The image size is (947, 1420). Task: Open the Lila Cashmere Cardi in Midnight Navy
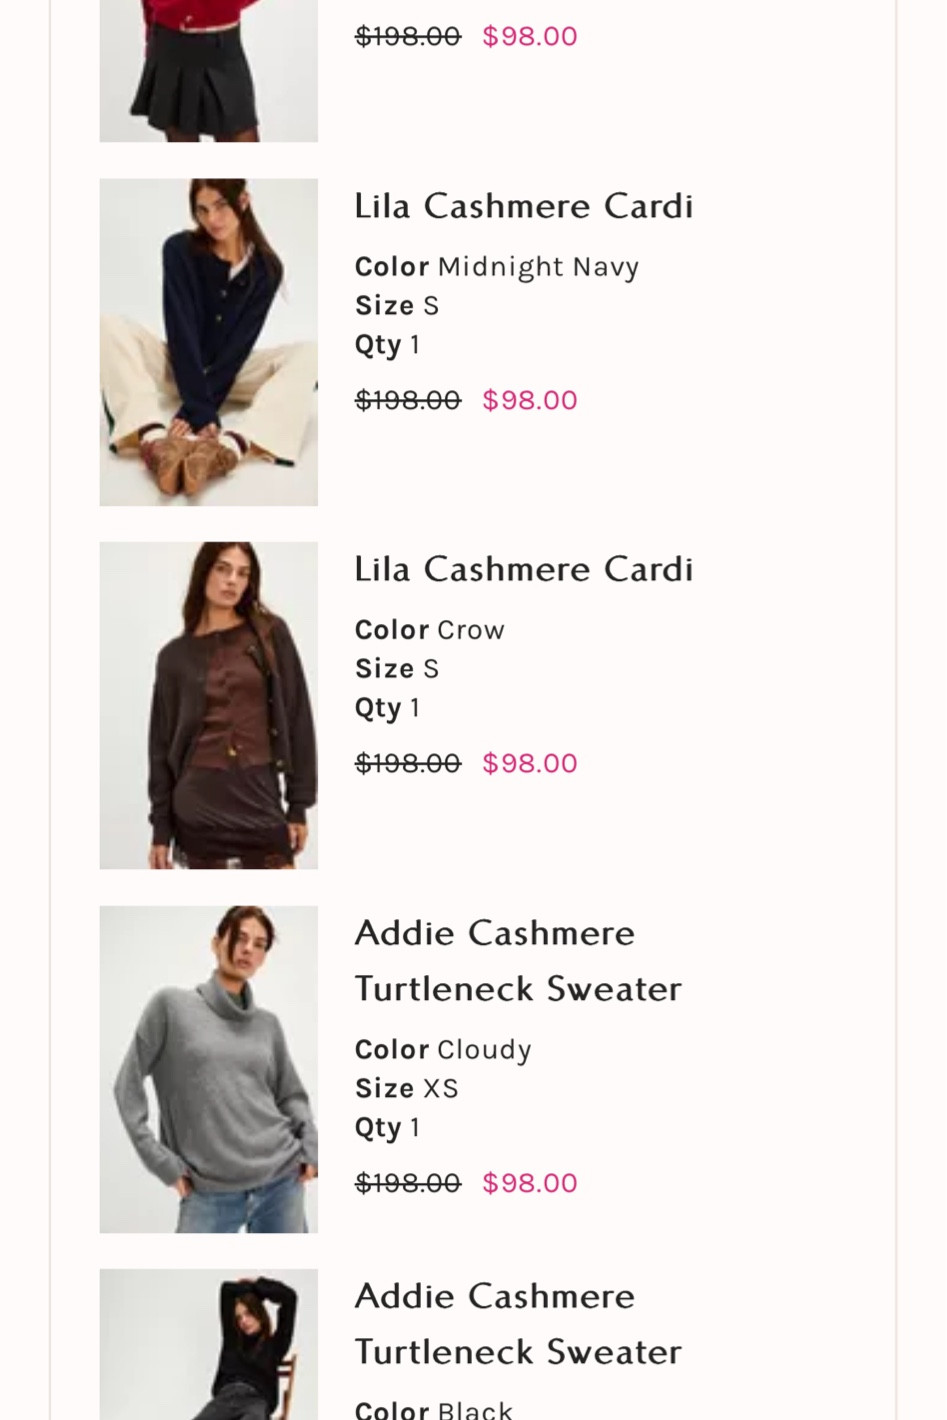click(524, 205)
